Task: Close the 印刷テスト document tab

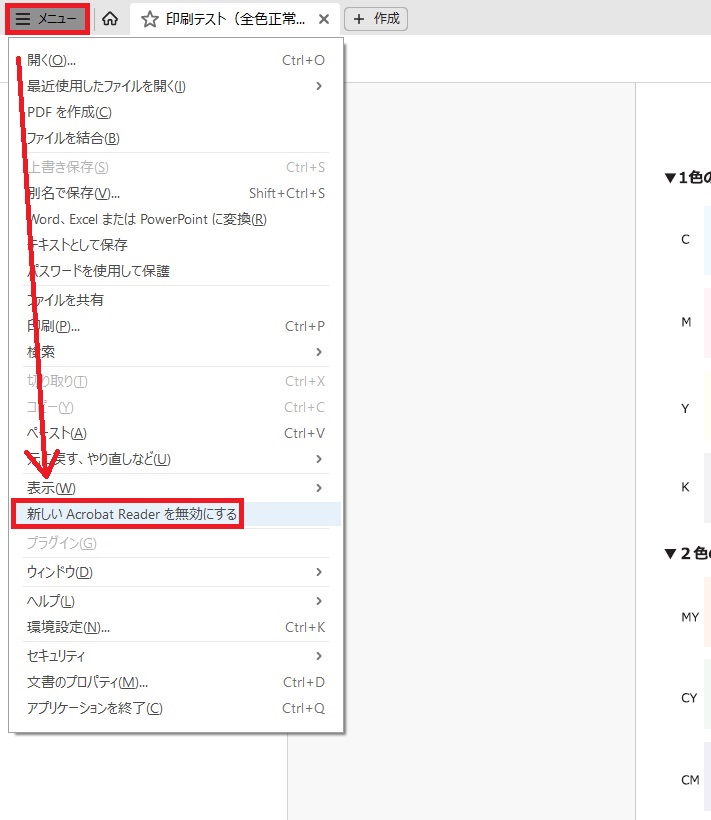Action: (323, 19)
